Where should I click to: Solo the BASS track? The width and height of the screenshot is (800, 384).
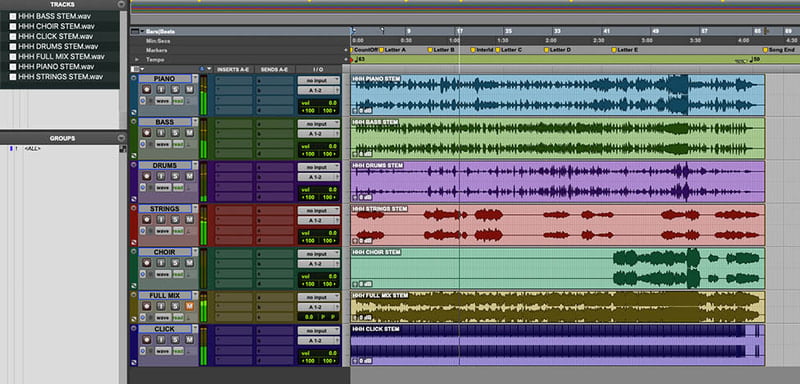(x=176, y=133)
